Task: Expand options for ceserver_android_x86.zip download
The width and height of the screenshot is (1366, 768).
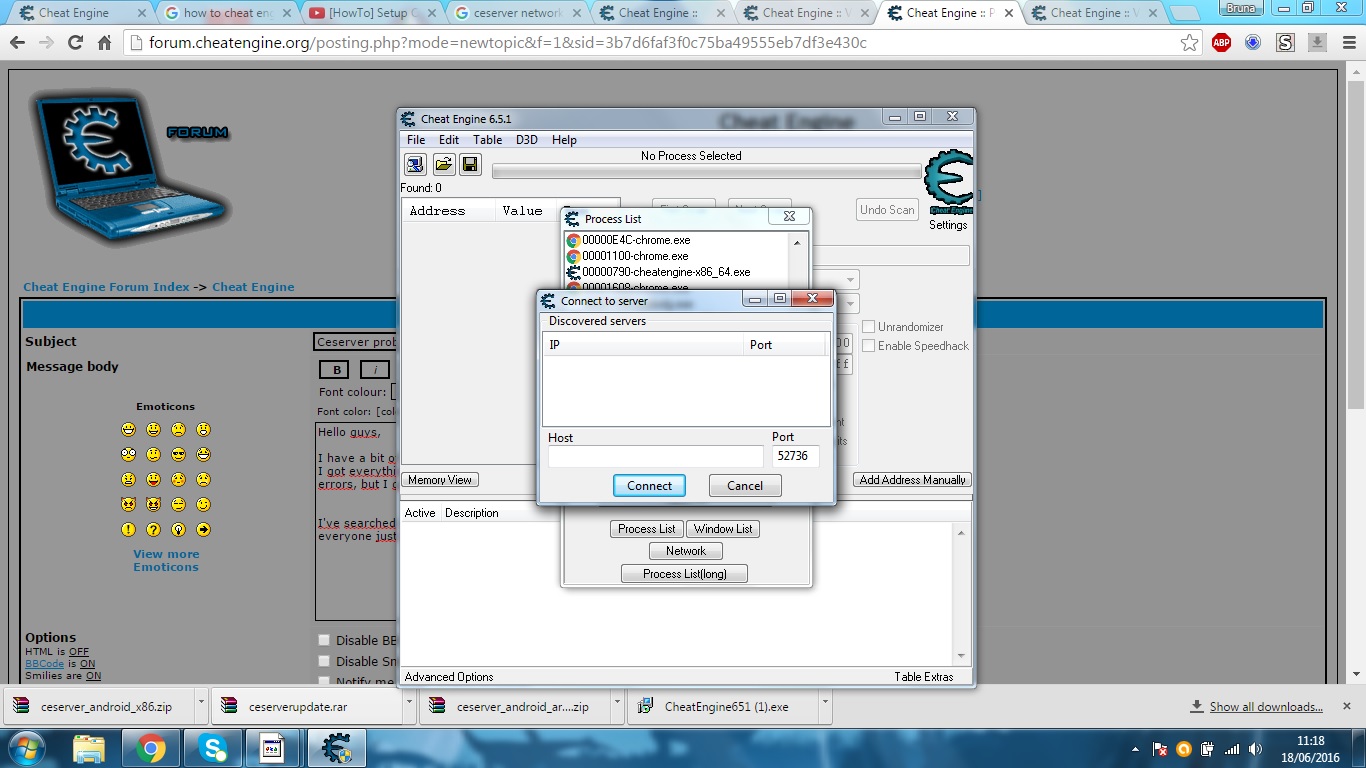Action: (201, 705)
